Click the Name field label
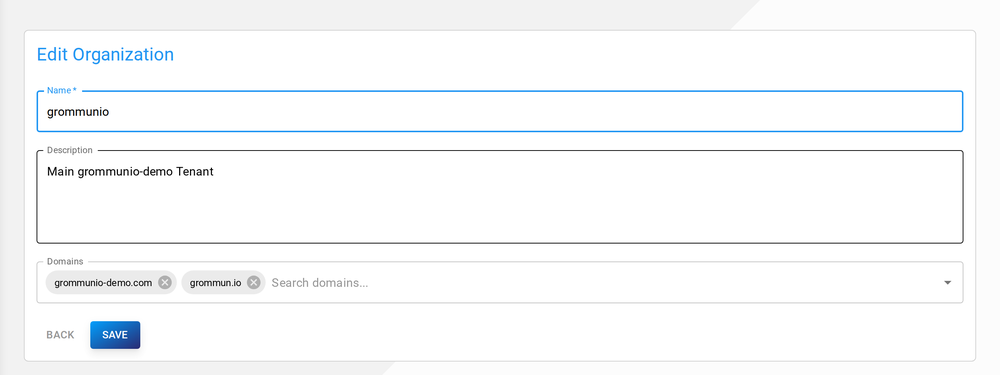The height and width of the screenshot is (375, 1000). [x=59, y=91]
